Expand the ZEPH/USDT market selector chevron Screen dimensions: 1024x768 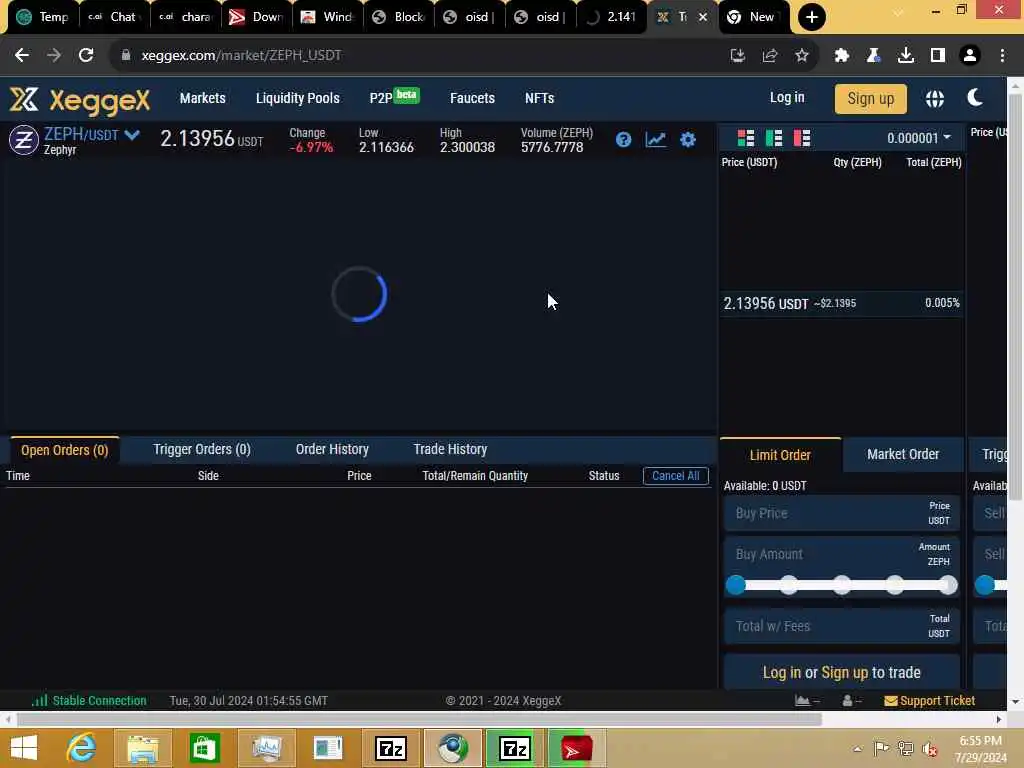[132, 135]
